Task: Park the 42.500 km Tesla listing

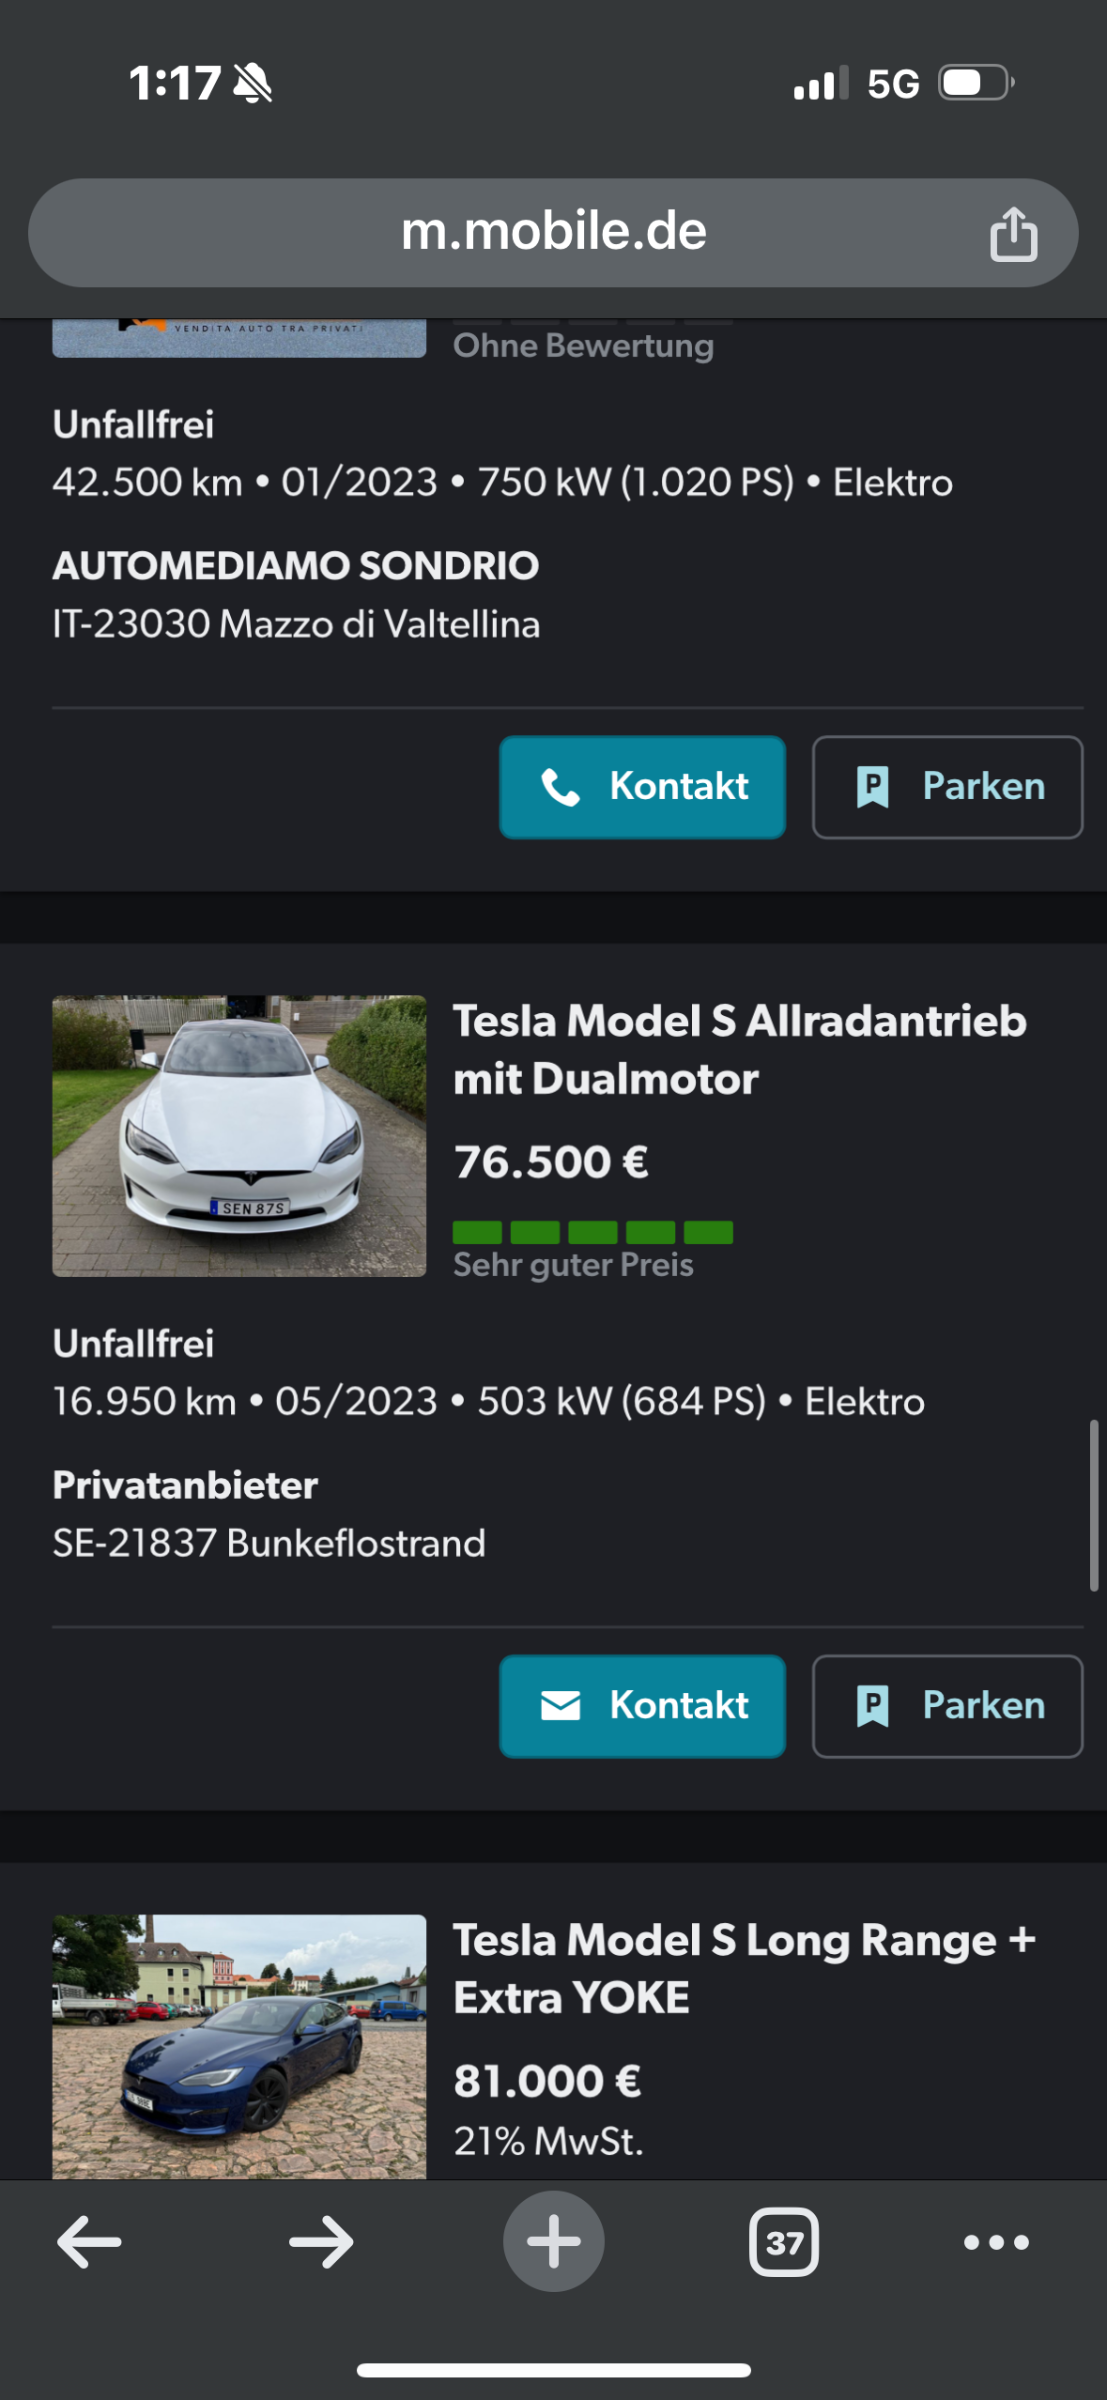Action: (947, 787)
